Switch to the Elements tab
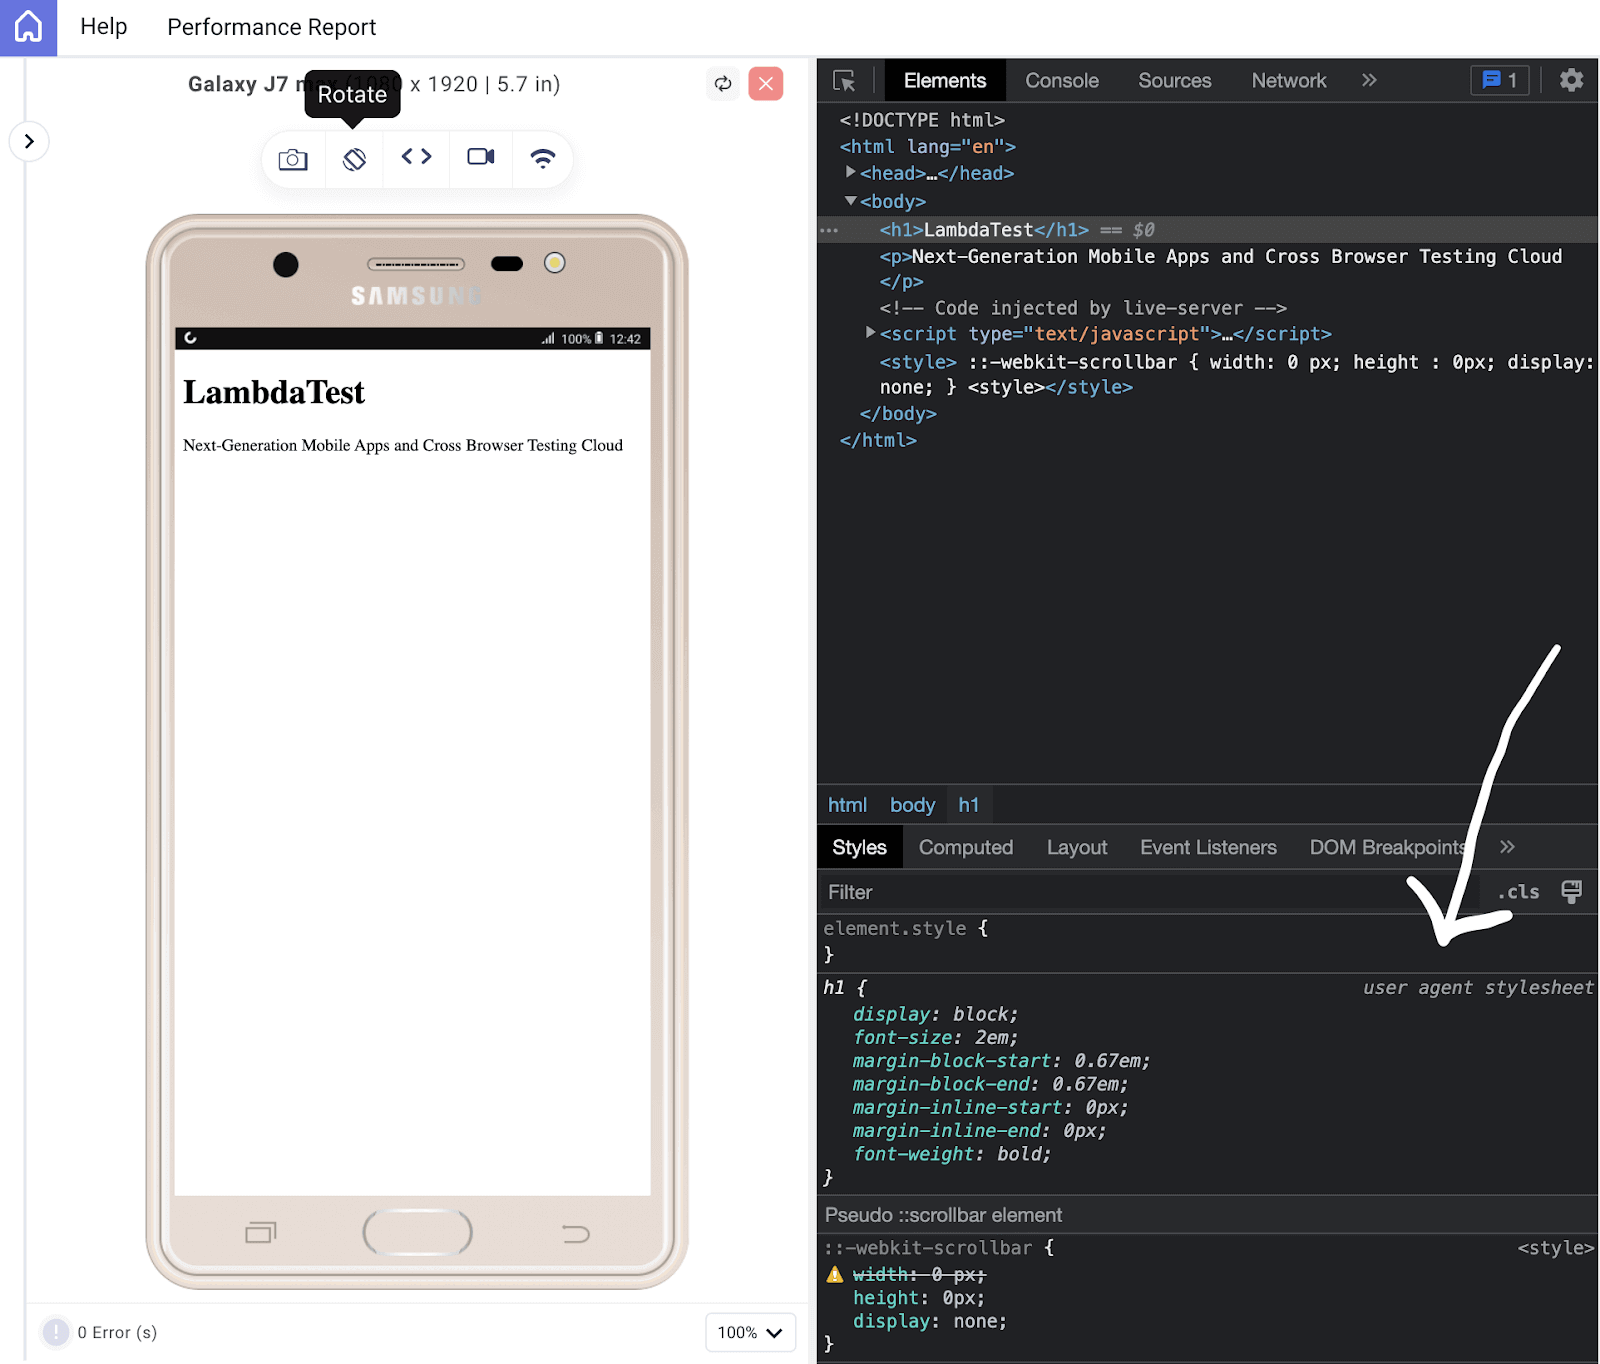This screenshot has height=1364, width=1600. (x=945, y=80)
